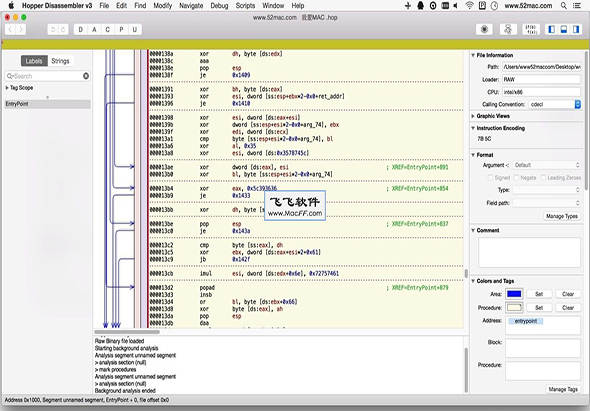This screenshot has height=411, width=590.
Task: Click the Comment text box
Action: tap(529, 253)
